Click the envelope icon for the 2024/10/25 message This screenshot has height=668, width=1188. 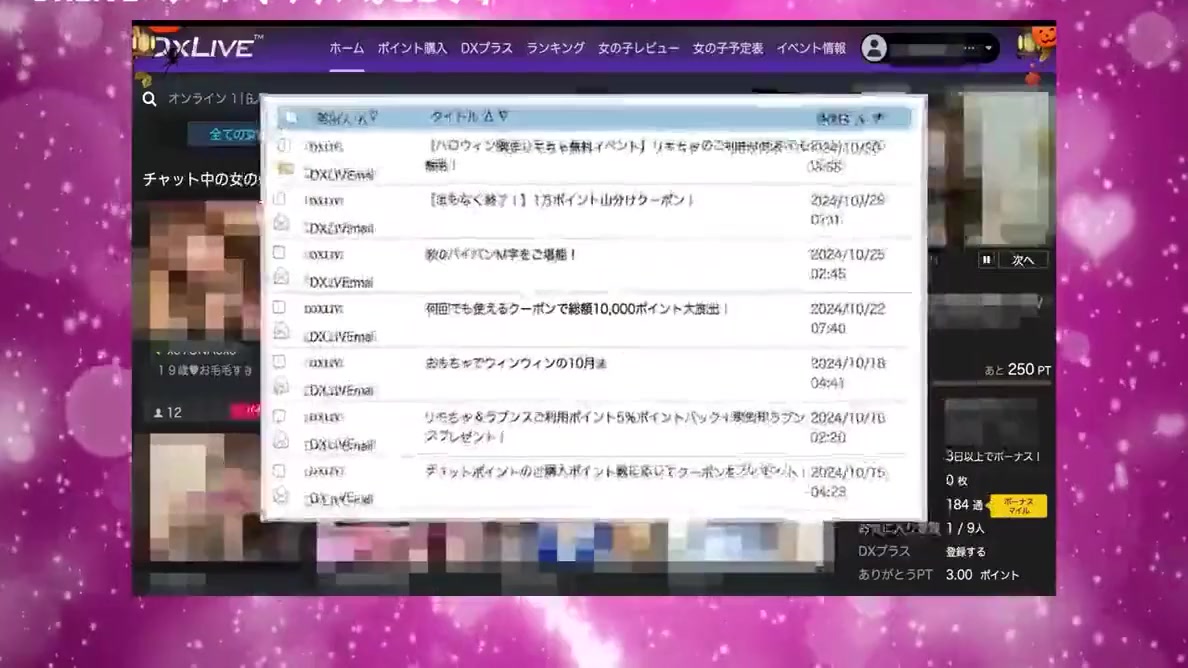(281, 276)
